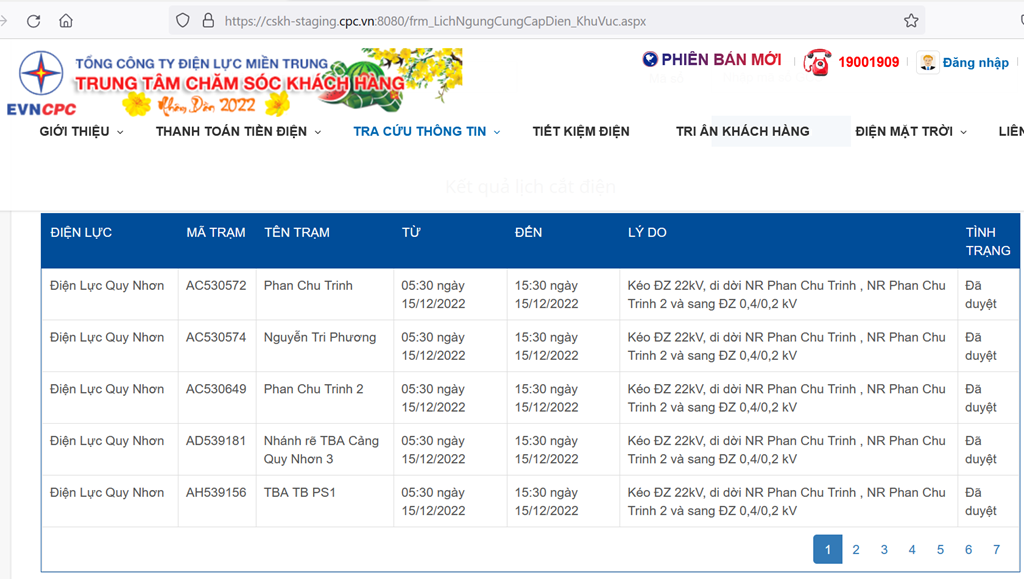Click the EVNCPC logo

(x=41, y=83)
